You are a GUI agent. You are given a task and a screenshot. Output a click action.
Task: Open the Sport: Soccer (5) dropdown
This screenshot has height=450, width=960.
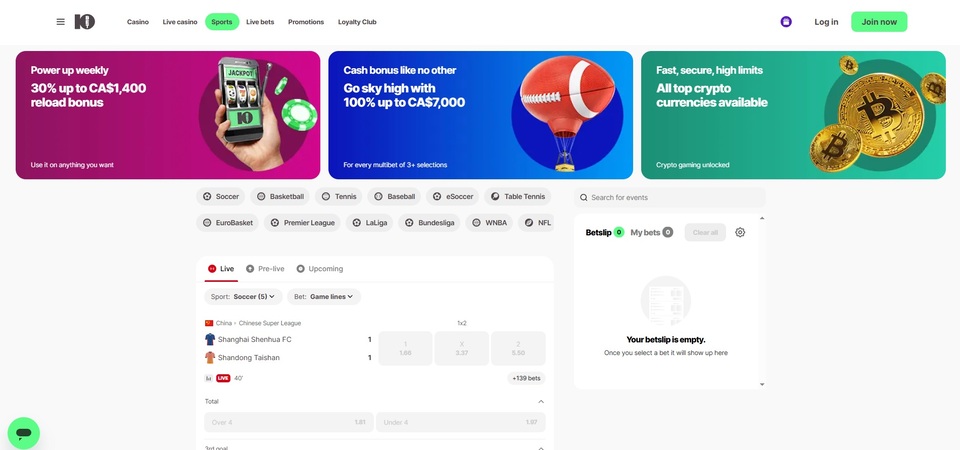pyautogui.click(x=243, y=297)
